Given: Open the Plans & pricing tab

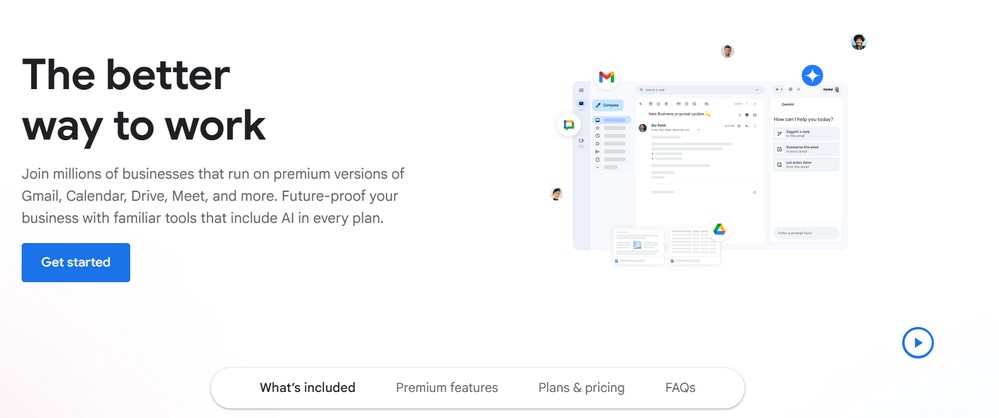Looking at the screenshot, I should coord(581,387).
